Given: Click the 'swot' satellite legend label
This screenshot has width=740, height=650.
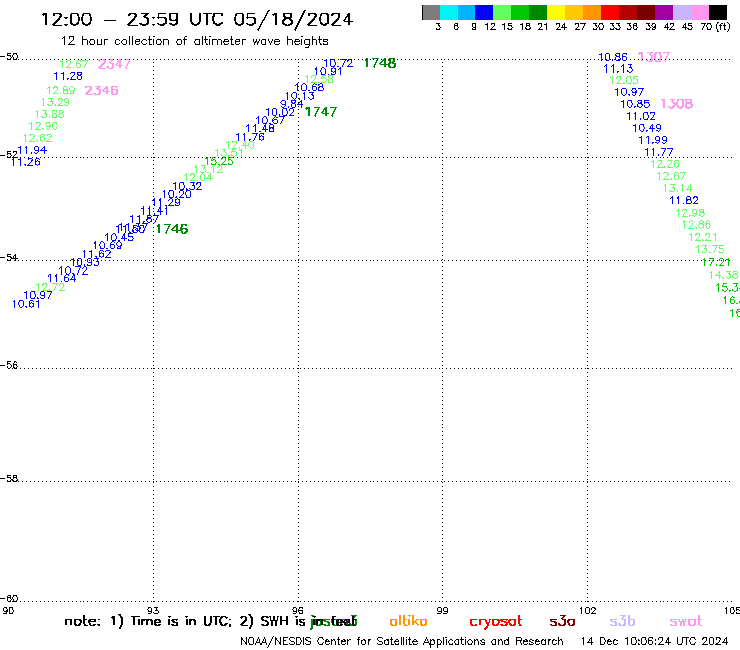Looking at the screenshot, I should (x=686, y=622).
